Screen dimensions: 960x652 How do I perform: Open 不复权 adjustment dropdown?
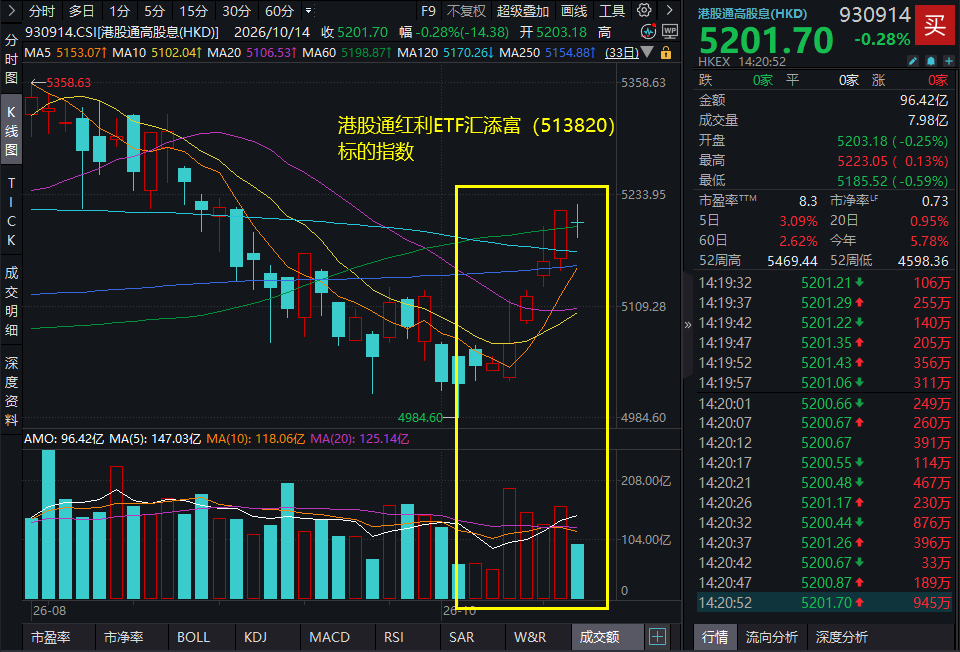pyautogui.click(x=466, y=11)
